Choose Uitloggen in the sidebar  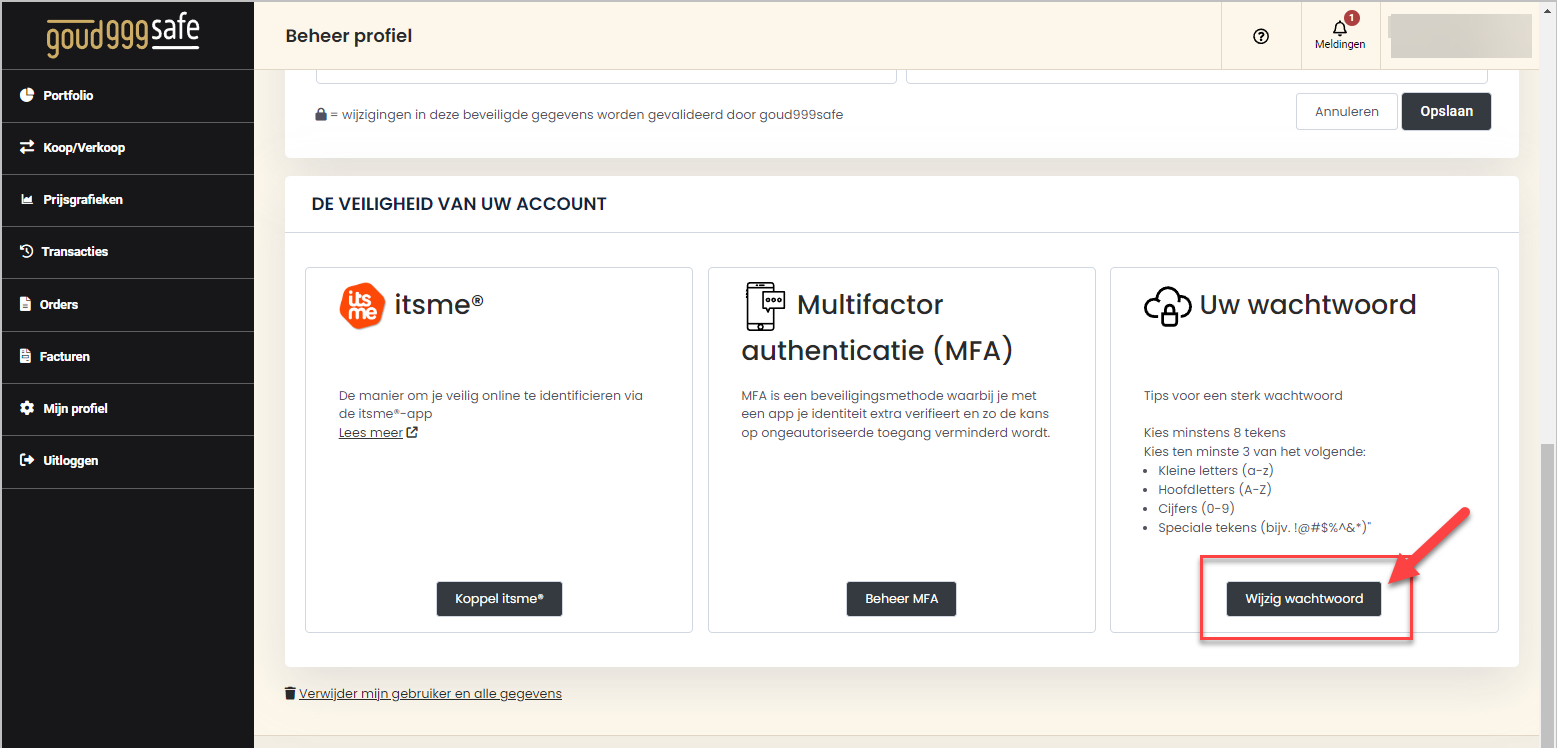click(x=127, y=461)
